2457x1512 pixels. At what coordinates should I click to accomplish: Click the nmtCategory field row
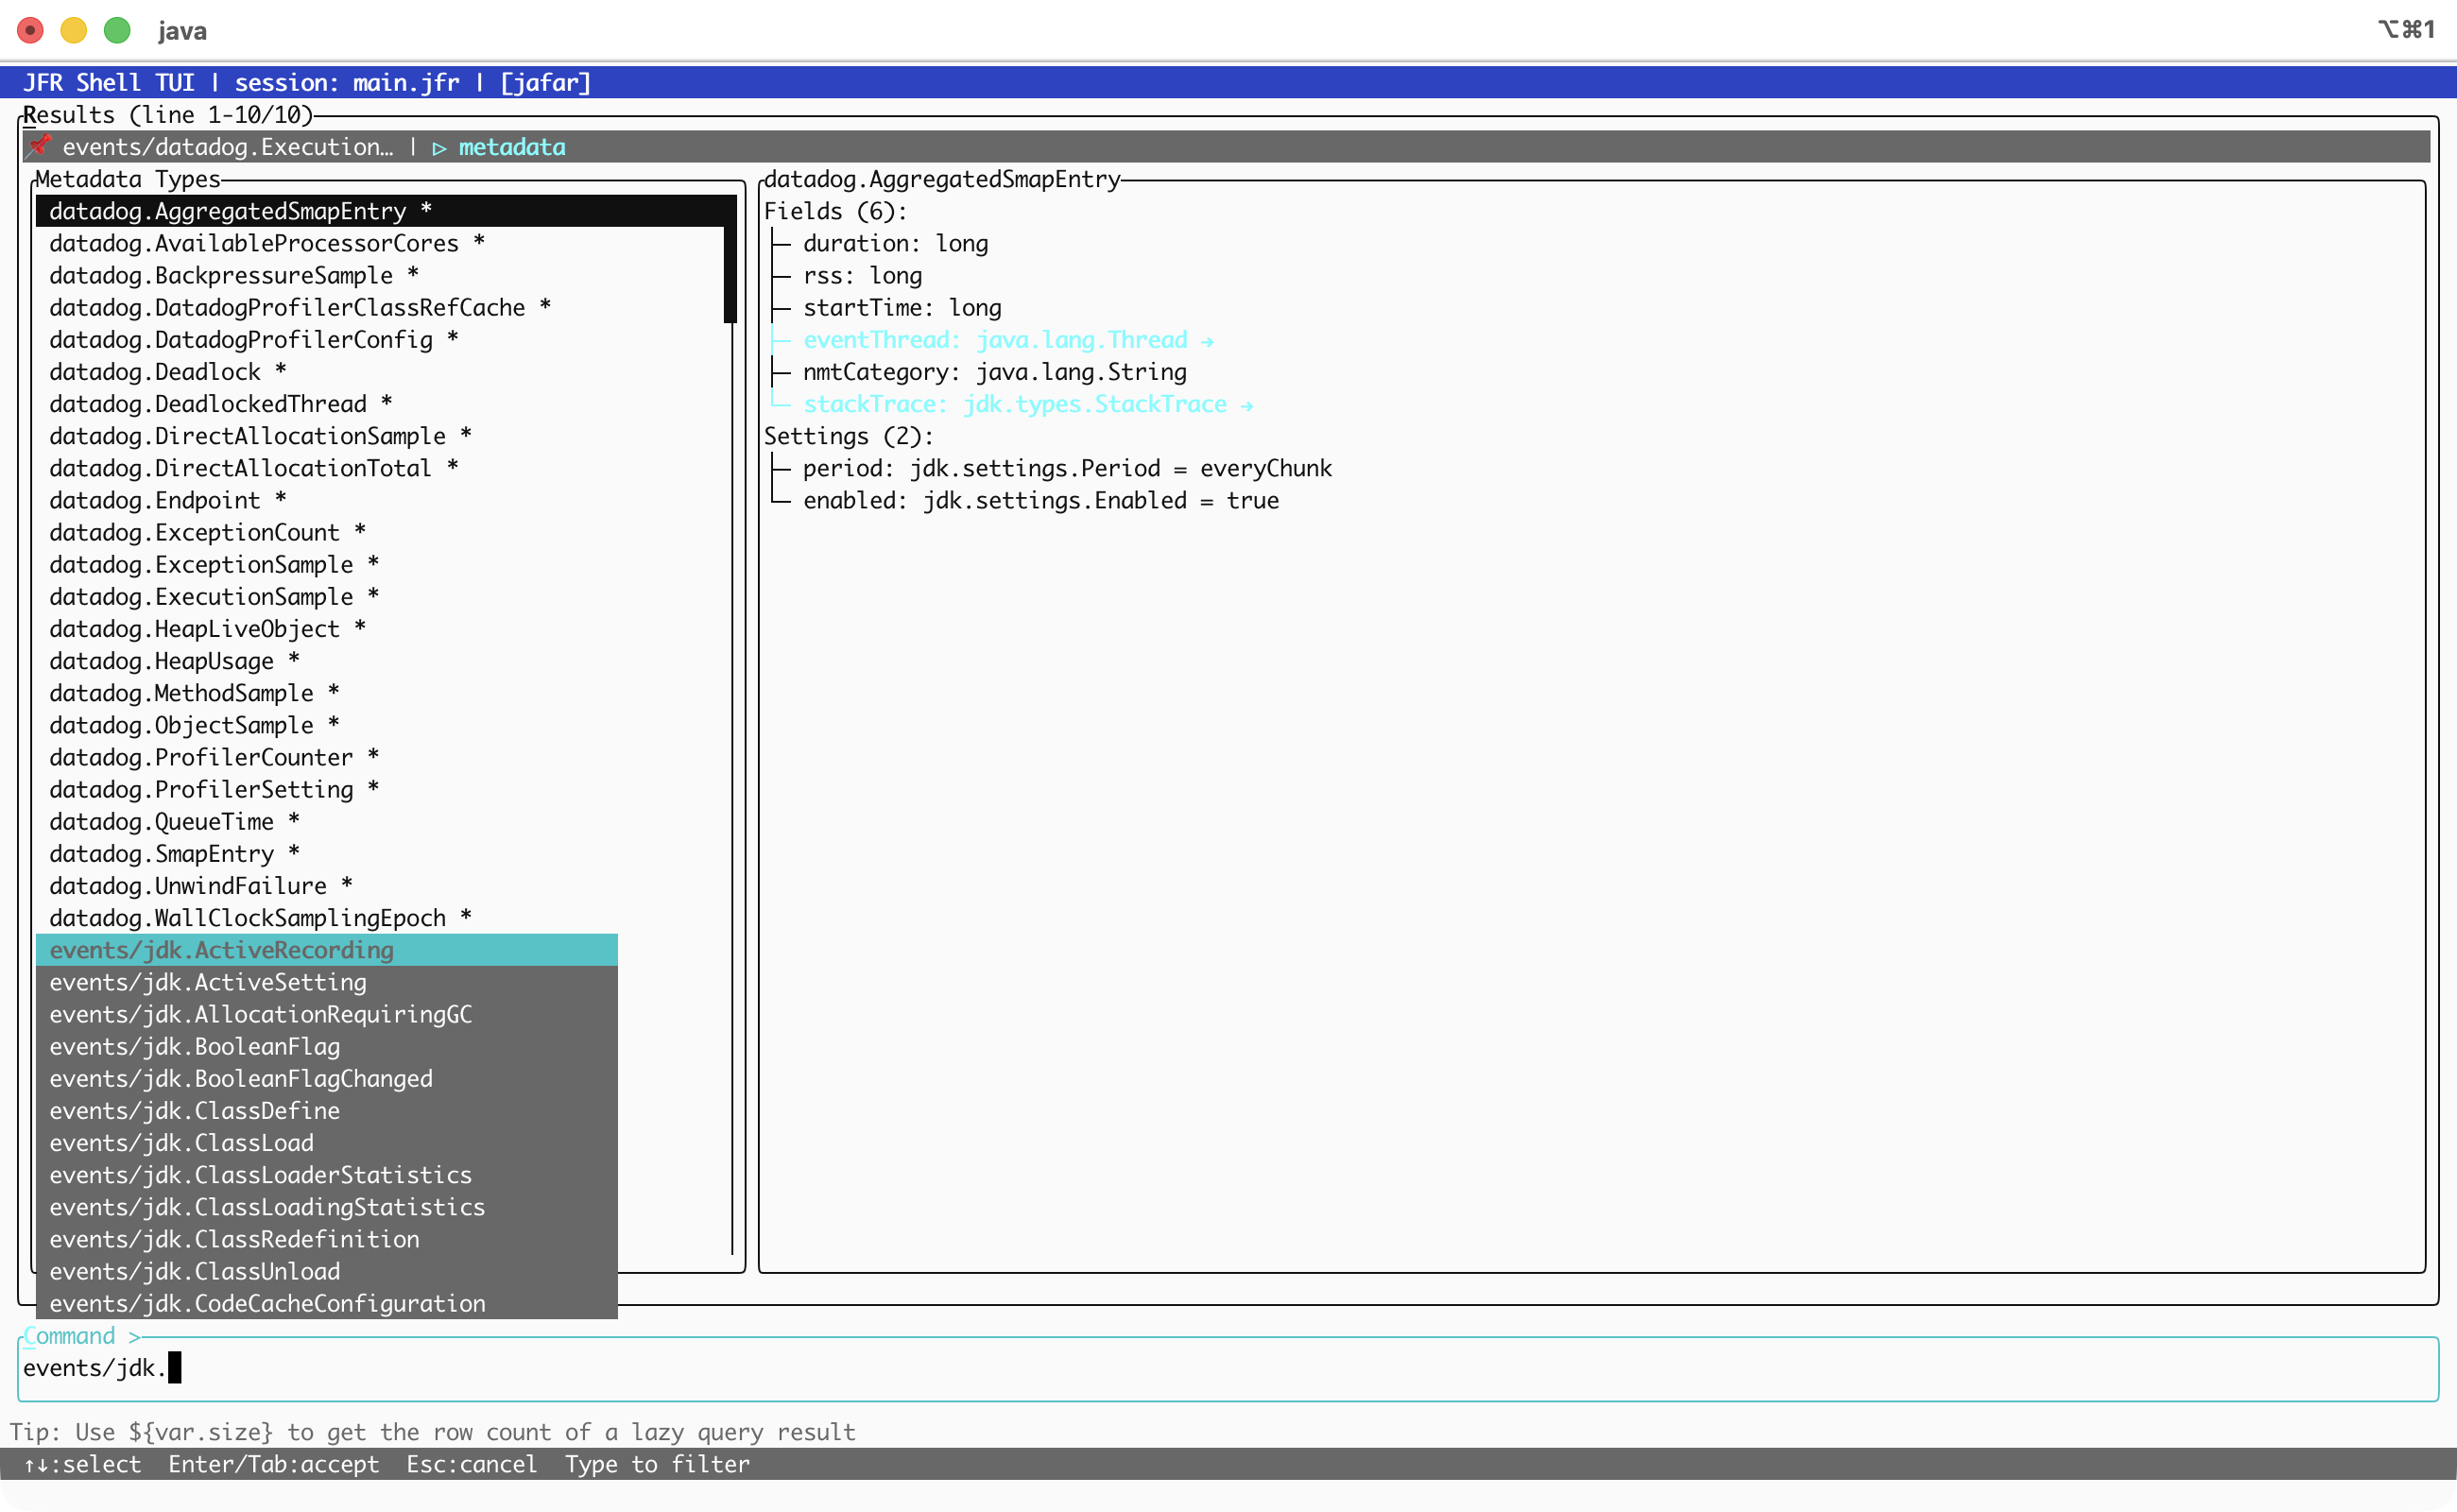(x=994, y=372)
